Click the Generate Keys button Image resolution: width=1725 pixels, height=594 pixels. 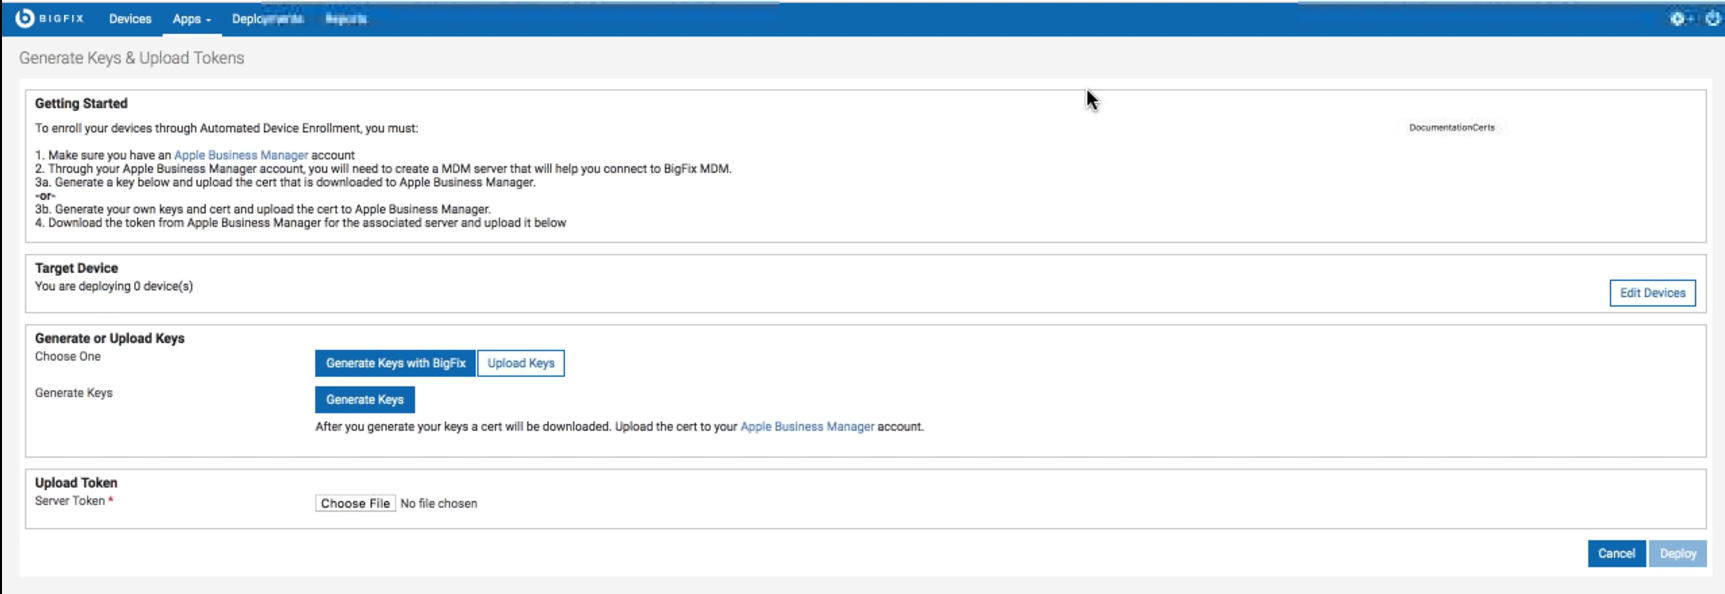click(365, 399)
